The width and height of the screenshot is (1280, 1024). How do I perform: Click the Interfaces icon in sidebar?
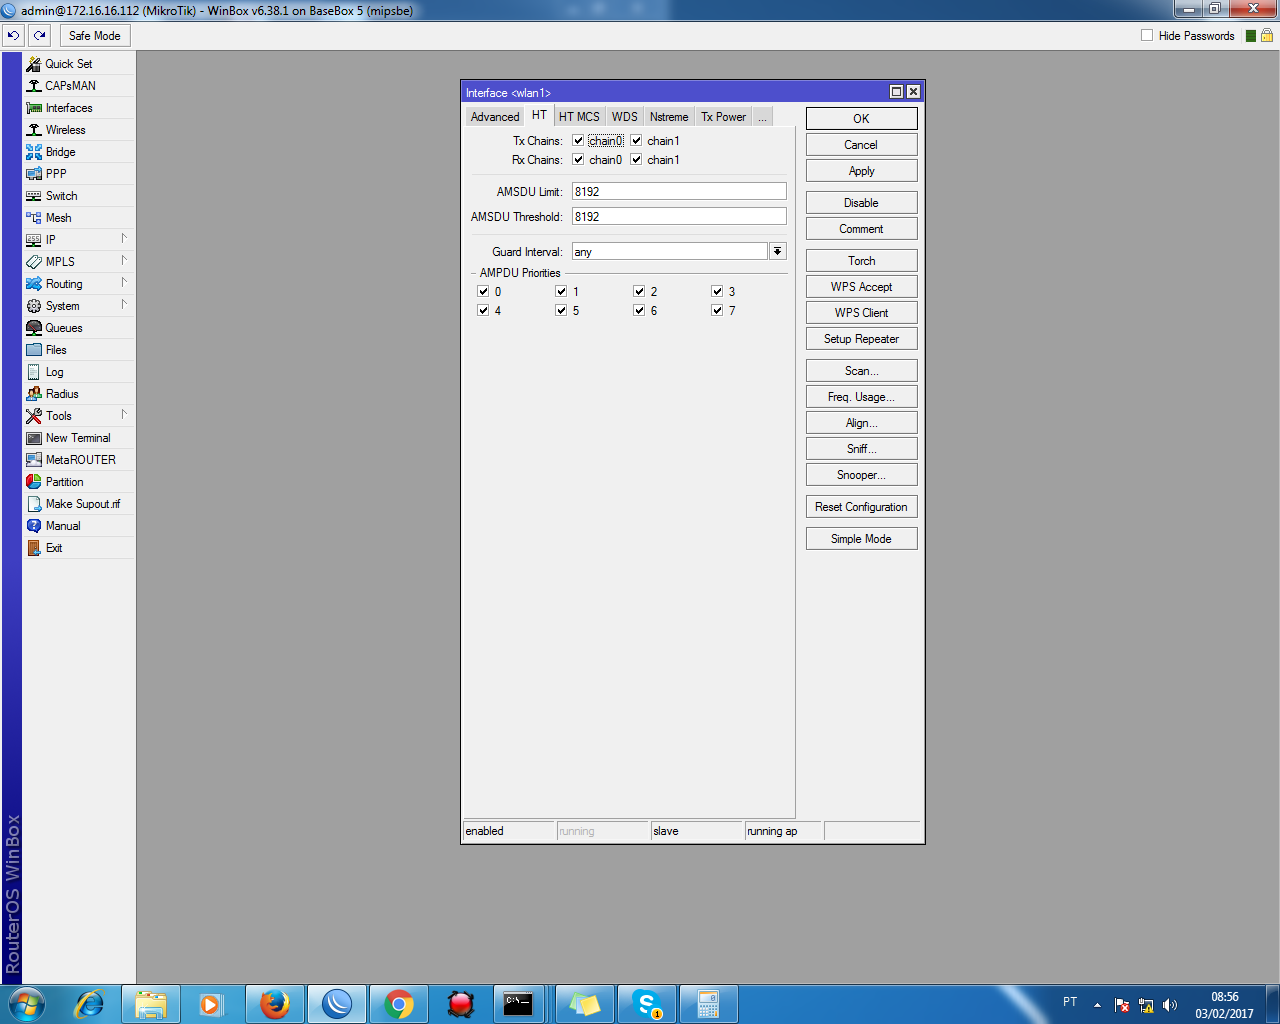pos(34,108)
